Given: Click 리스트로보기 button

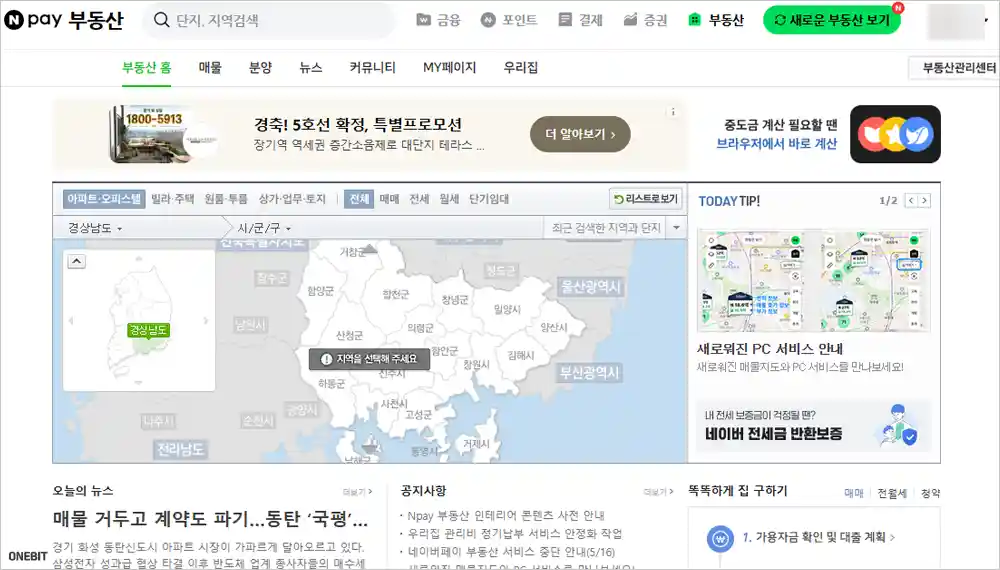Looking at the screenshot, I should tap(645, 199).
